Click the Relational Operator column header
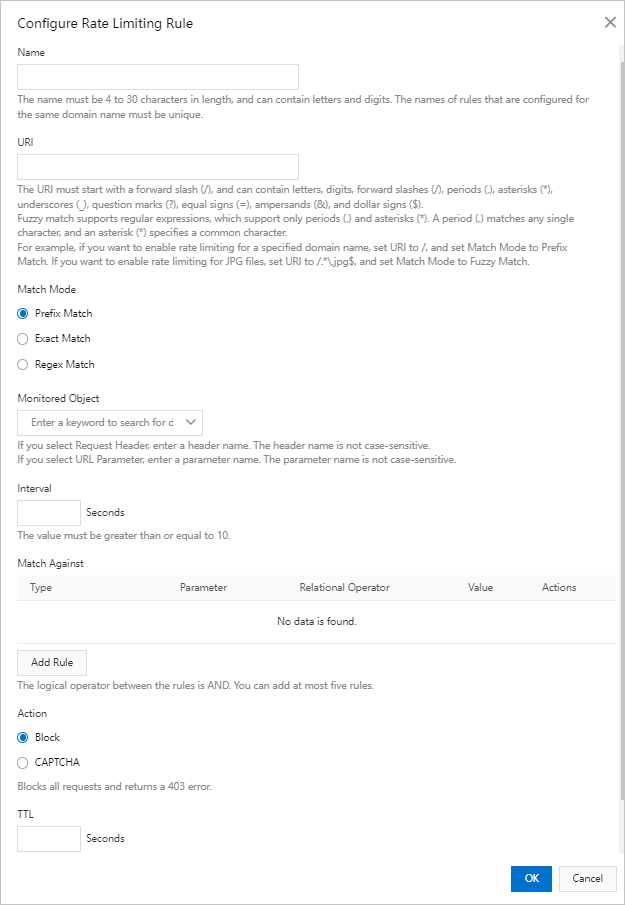The image size is (625, 905). (344, 588)
